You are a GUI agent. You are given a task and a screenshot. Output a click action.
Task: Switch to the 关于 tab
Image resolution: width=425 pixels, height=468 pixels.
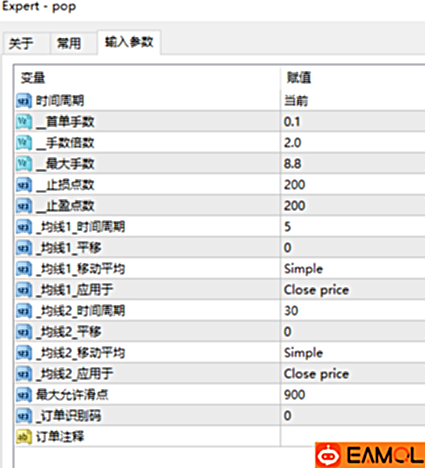21,43
